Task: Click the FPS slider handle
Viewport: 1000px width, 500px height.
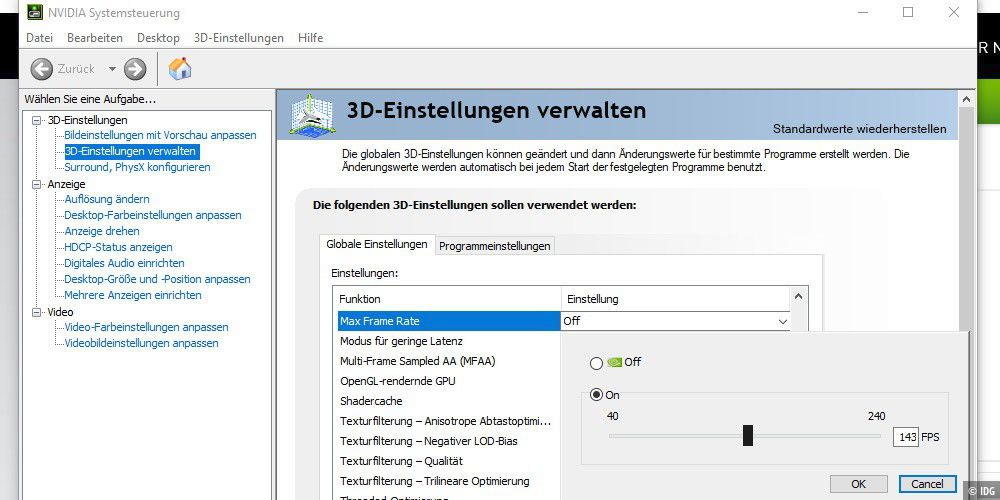Action: [748, 436]
